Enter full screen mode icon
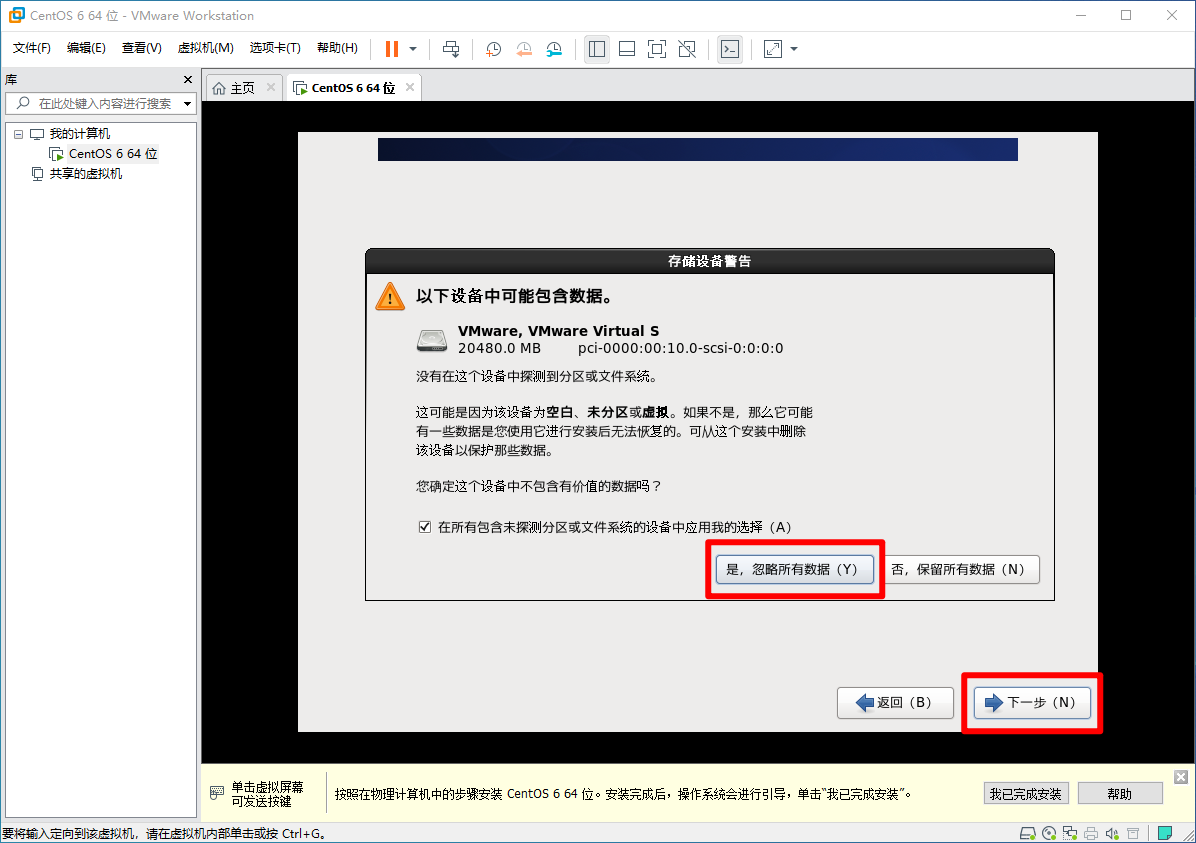 point(657,49)
